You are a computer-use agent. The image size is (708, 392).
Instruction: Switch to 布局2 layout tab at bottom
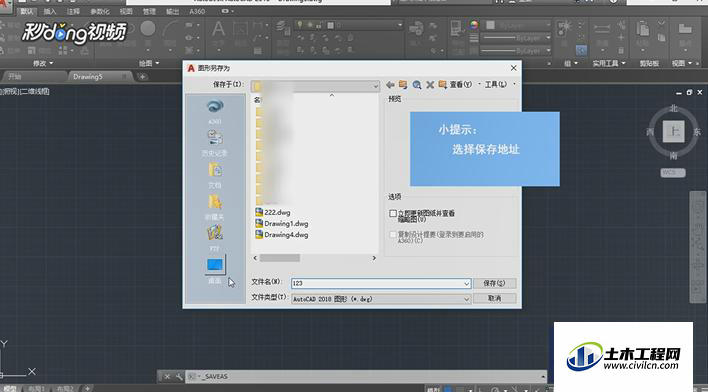click(x=65, y=388)
